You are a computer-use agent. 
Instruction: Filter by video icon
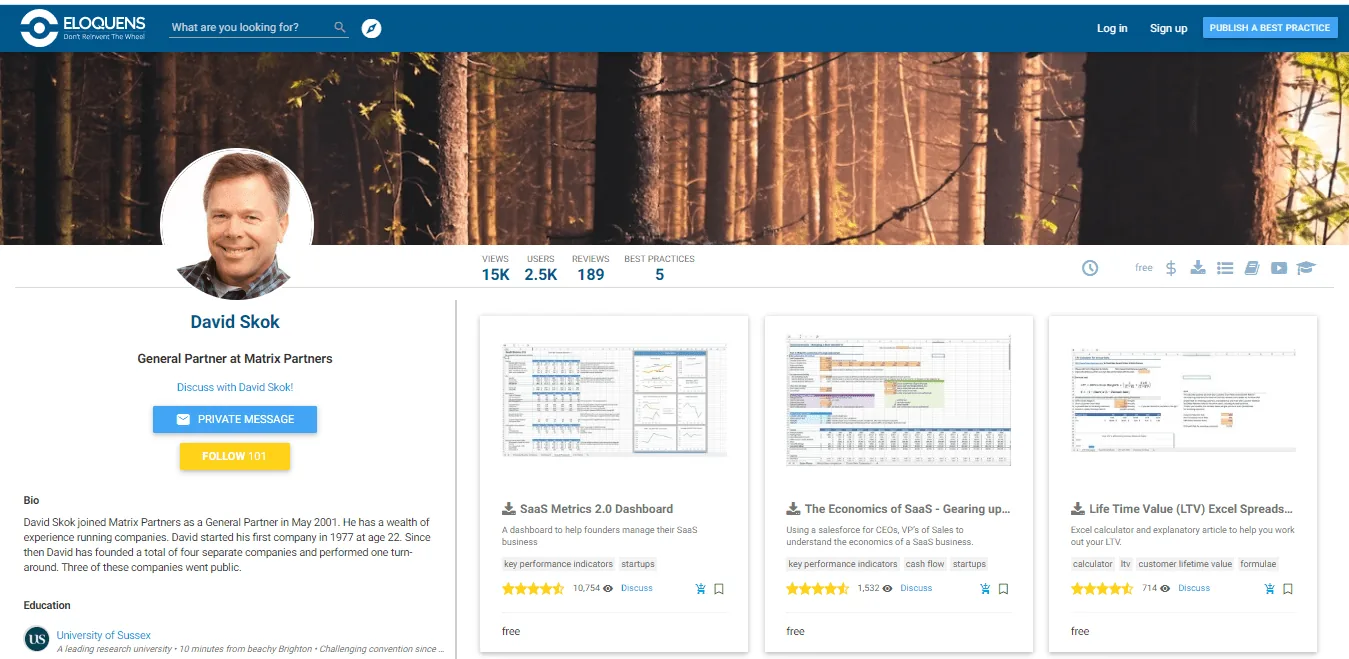point(1279,268)
